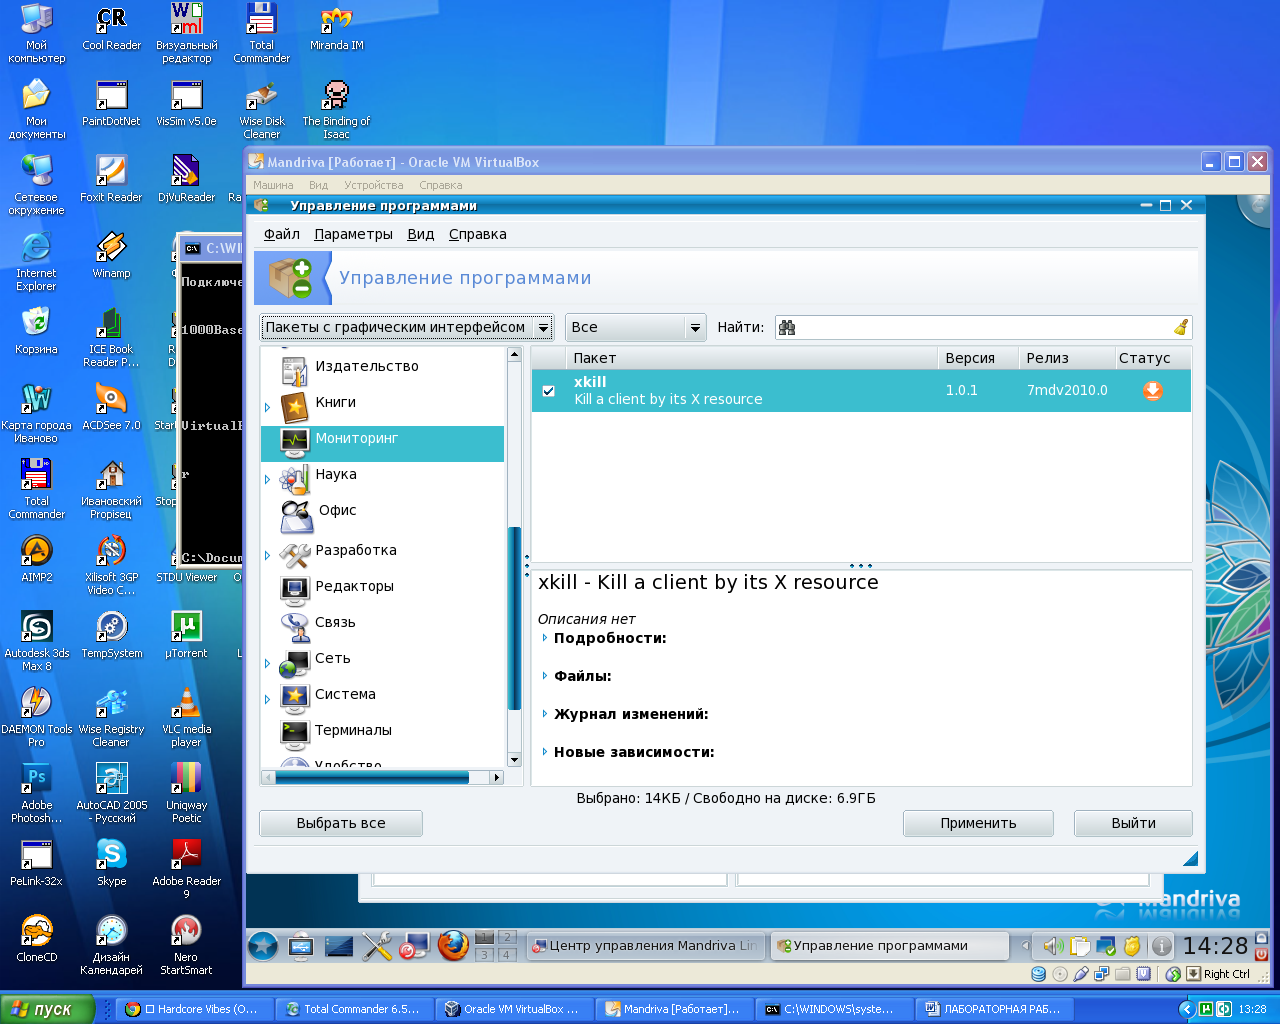Click category list scroll-down arrow
Image resolution: width=1280 pixels, height=1024 pixels.
515,760
